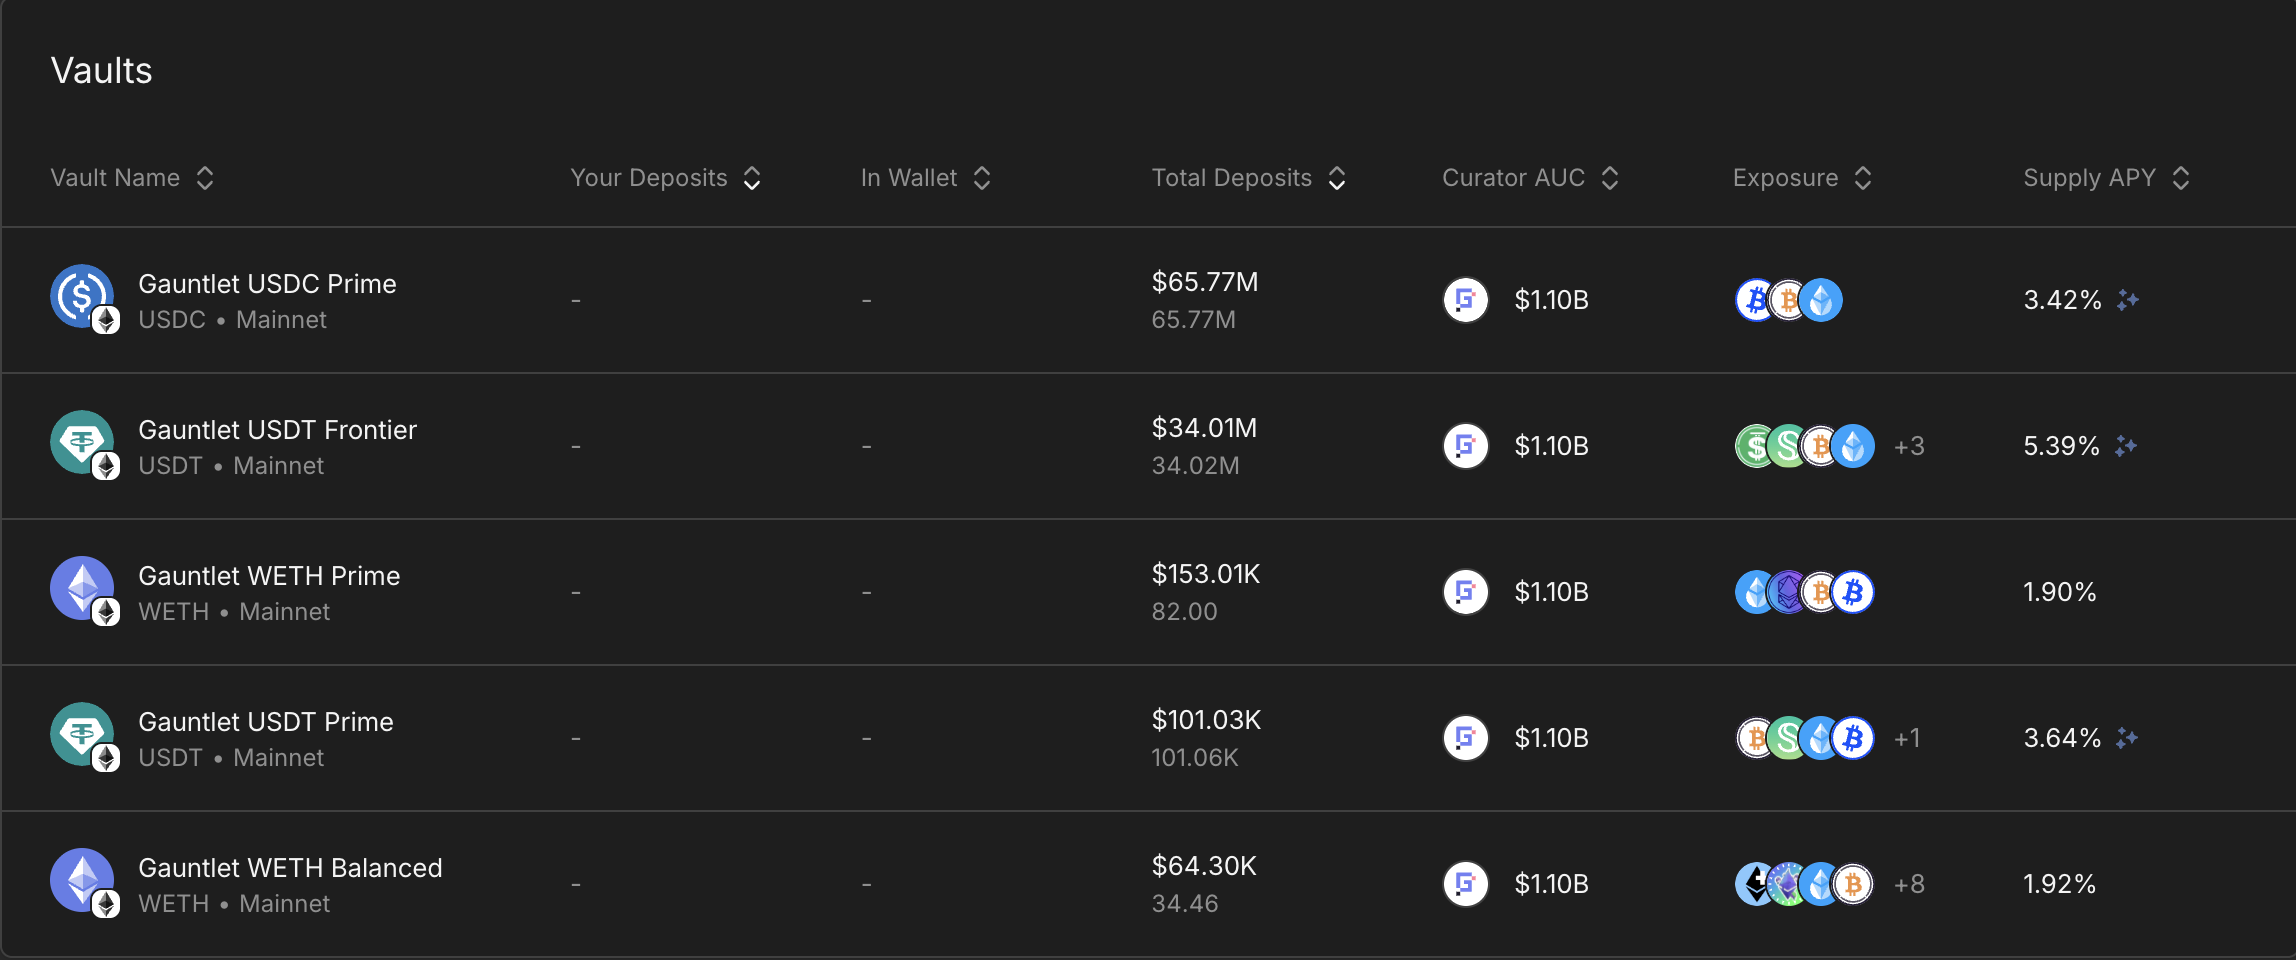Click exposure icons in WETH Prime row
The width and height of the screenshot is (2296, 960).
(x=1804, y=592)
